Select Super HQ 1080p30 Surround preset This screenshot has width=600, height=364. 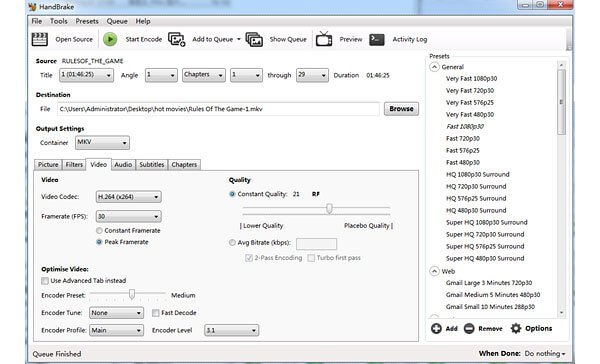tap(487, 222)
